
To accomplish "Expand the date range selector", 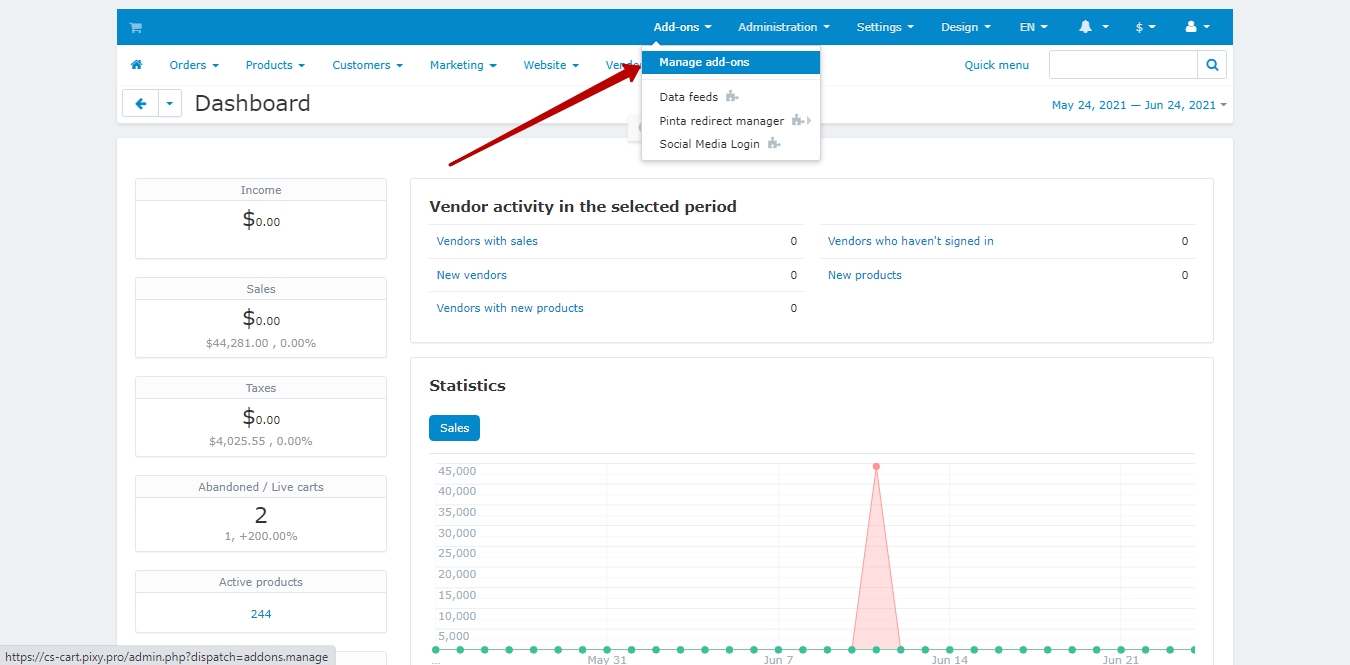I will (1138, 105).
